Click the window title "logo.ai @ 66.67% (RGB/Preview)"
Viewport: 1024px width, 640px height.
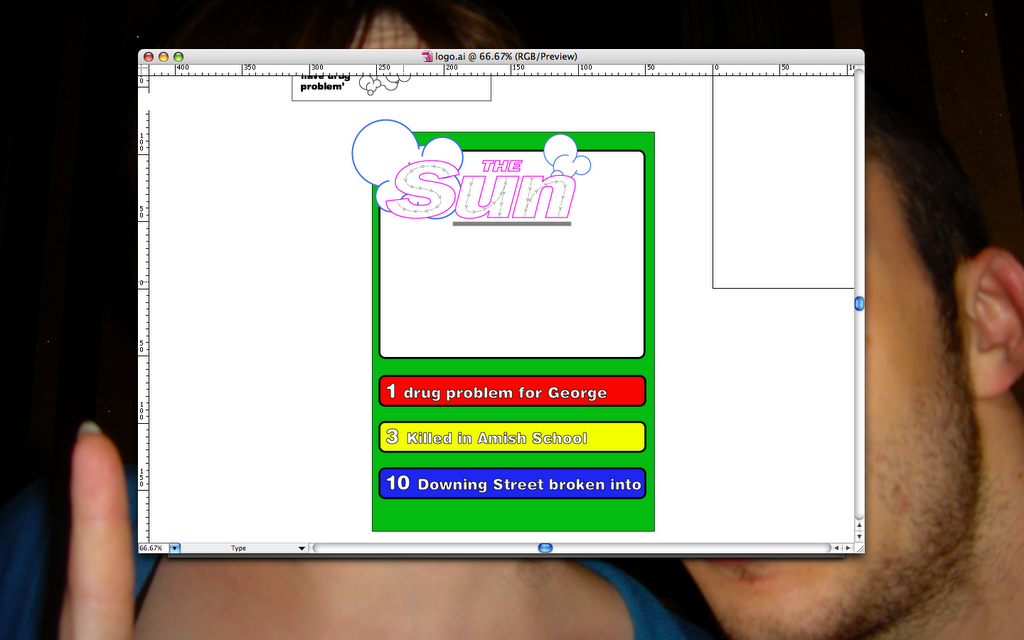tap(506, 57)
